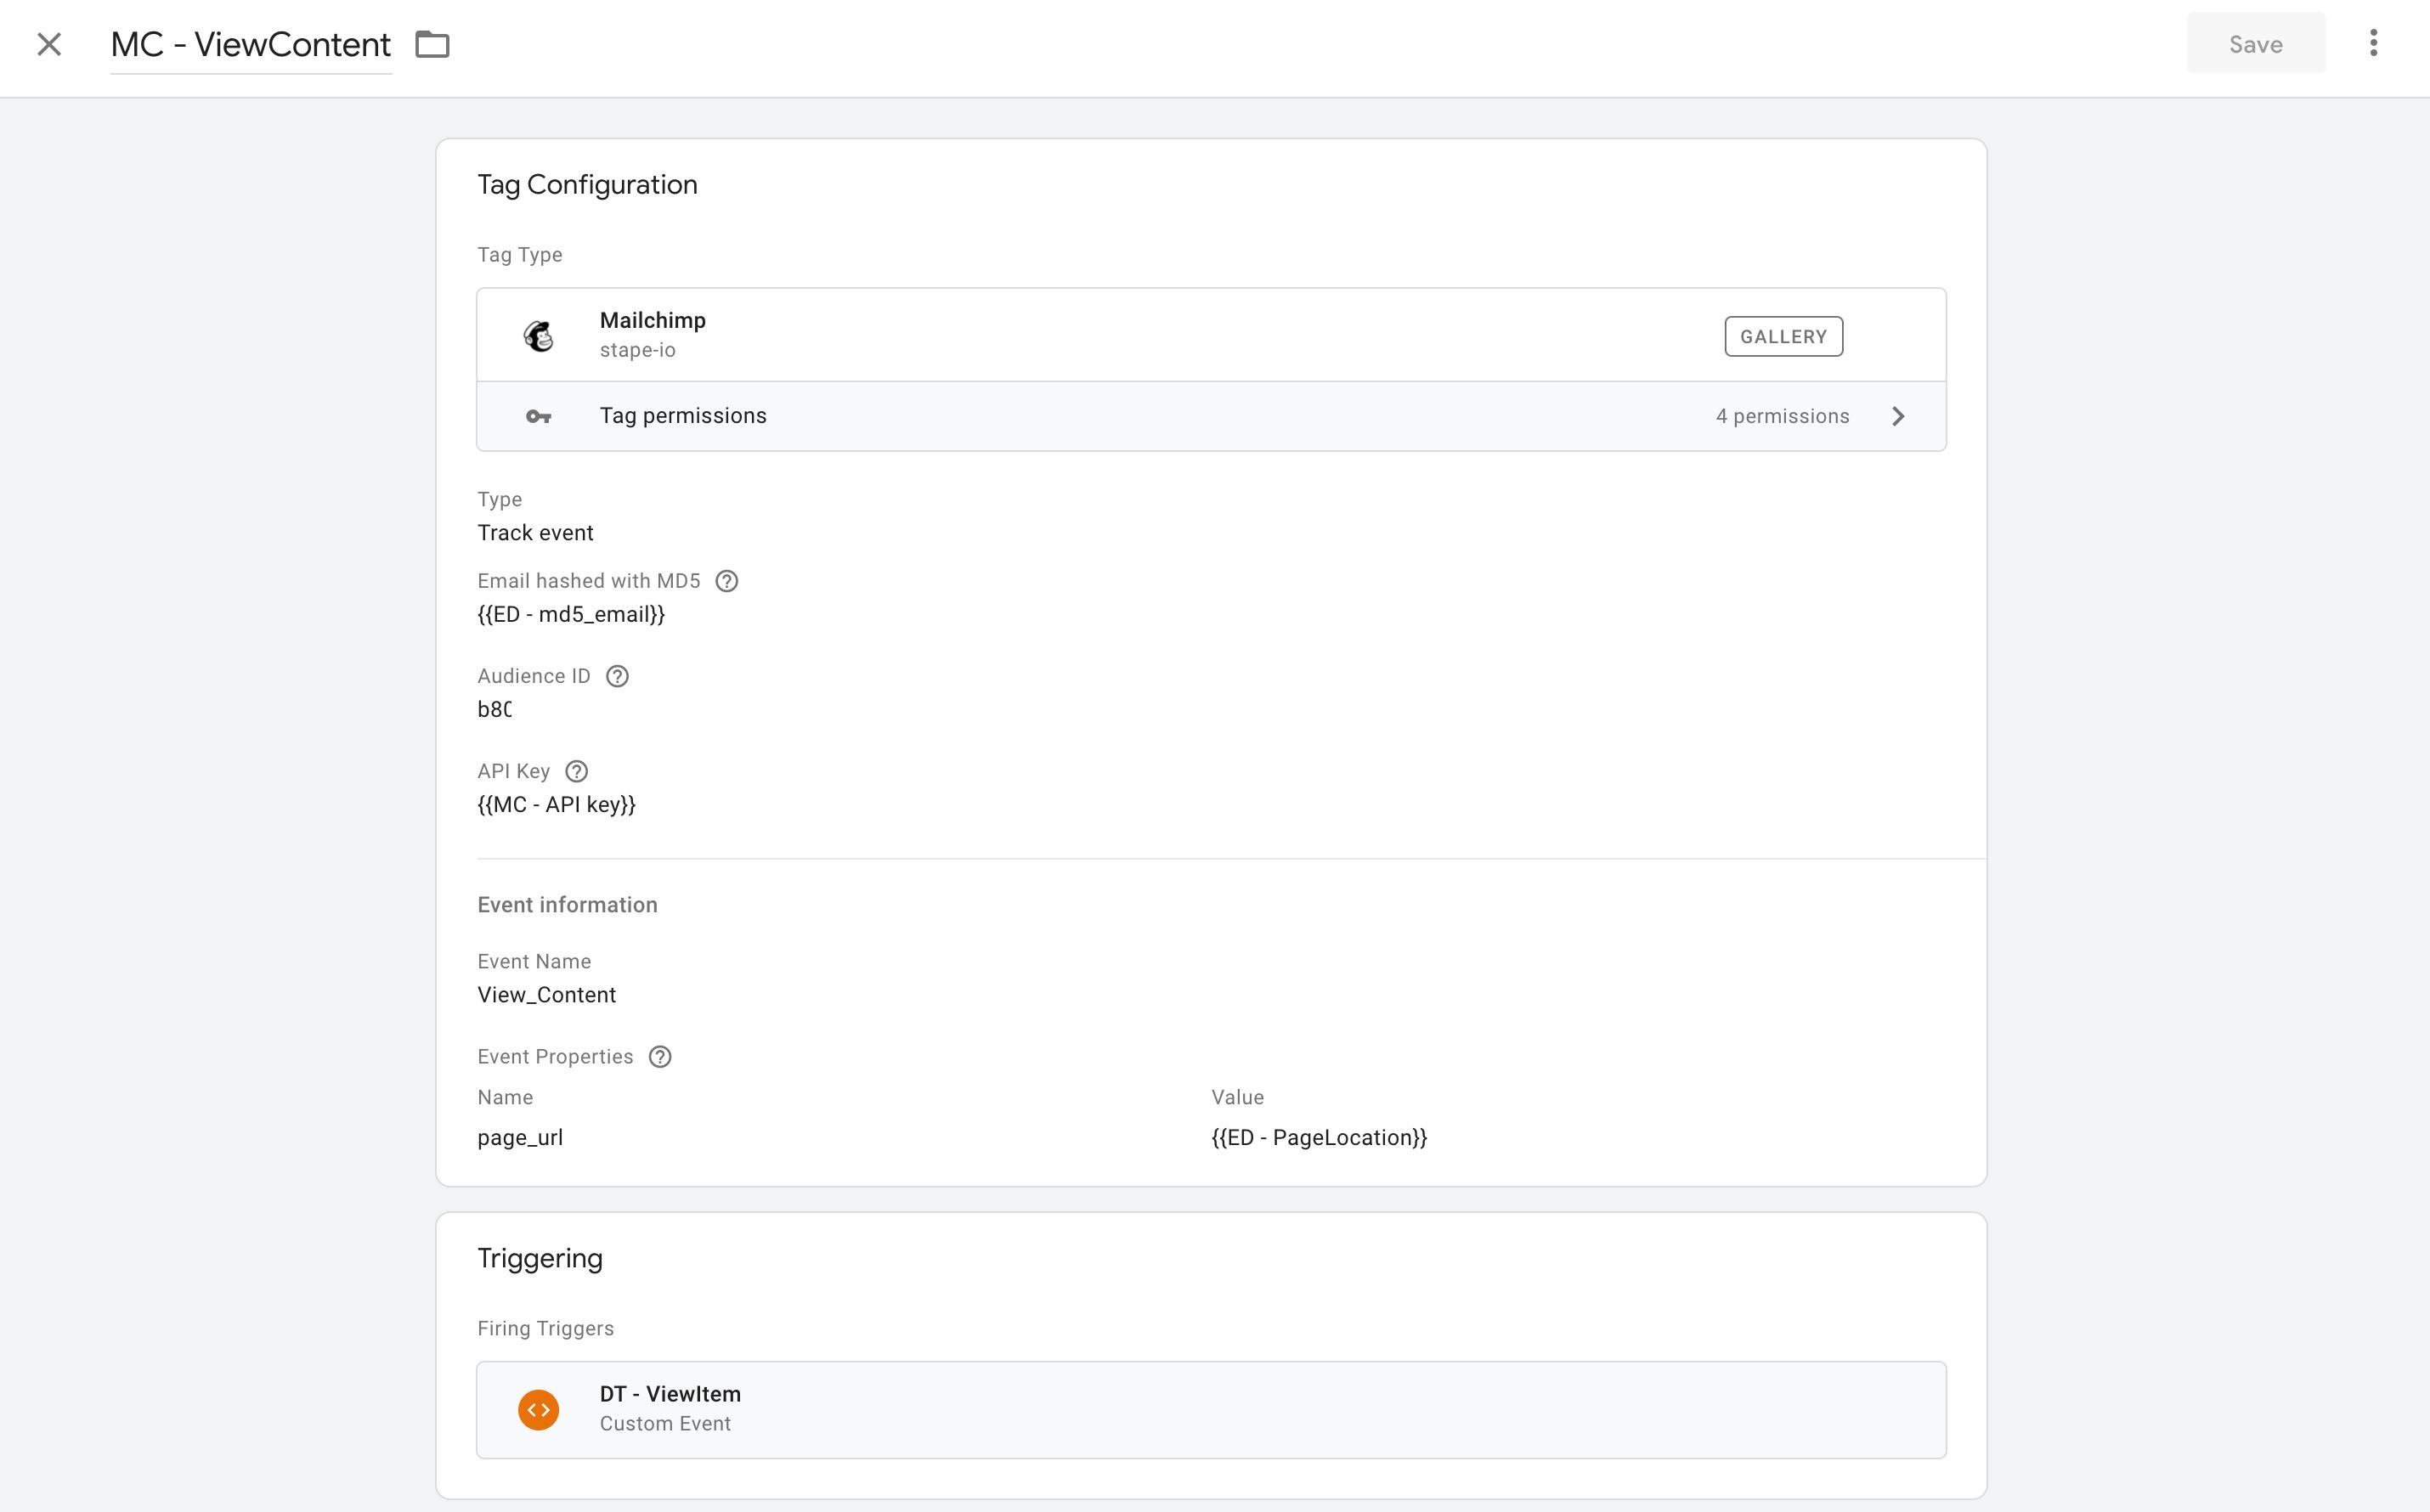Screen dimensions: 2430x1512
Task: Open the help icon beside Audience ID
Action: point(618,676)
